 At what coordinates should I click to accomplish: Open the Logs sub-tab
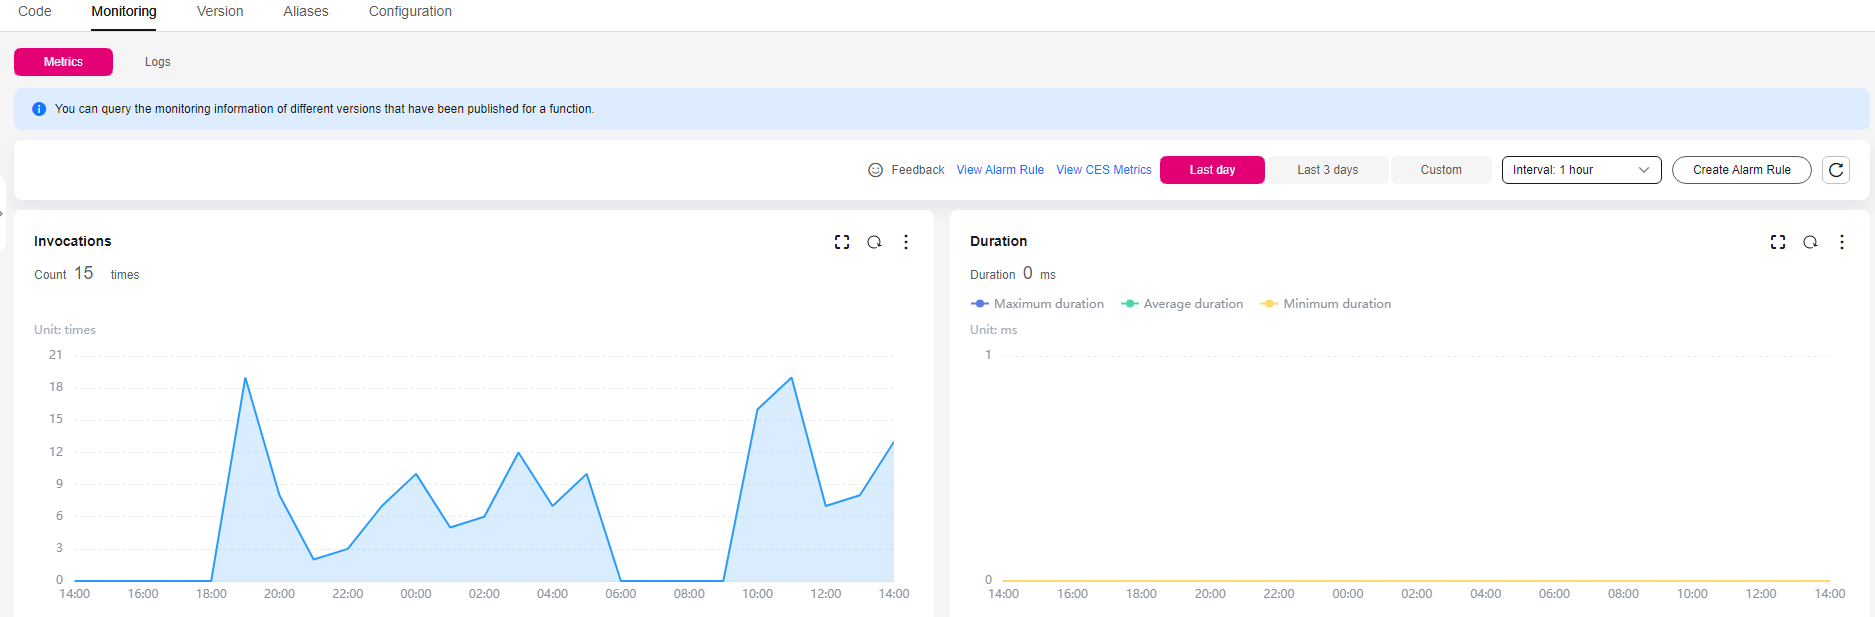click(158, 62)
